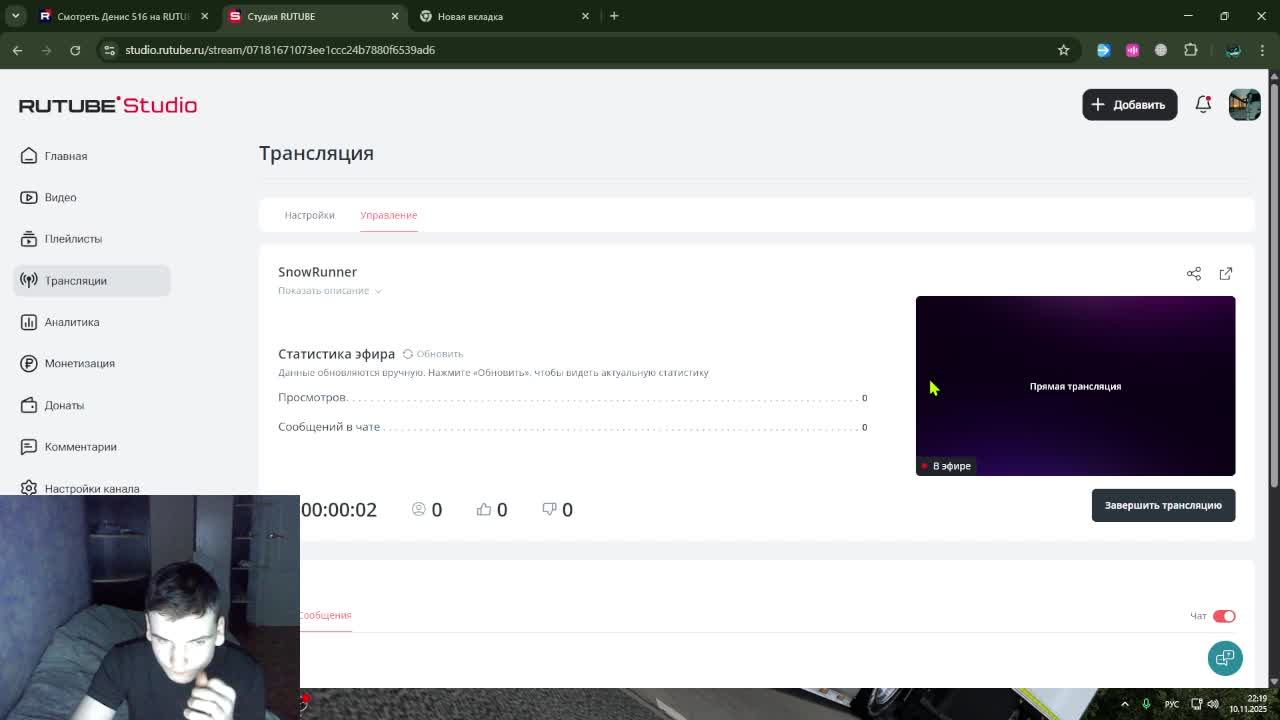Image resolution: width=1280 pixels, height=720 pixels.
Task: Select the Управление tab
Action: [388, 215]
